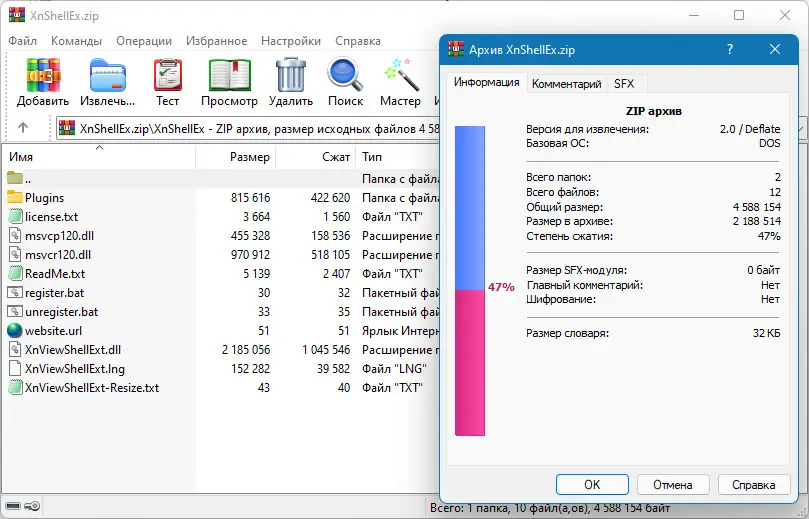Click the register.bat file icon
The width and height of the screenshot is (809, 519).
15,293
